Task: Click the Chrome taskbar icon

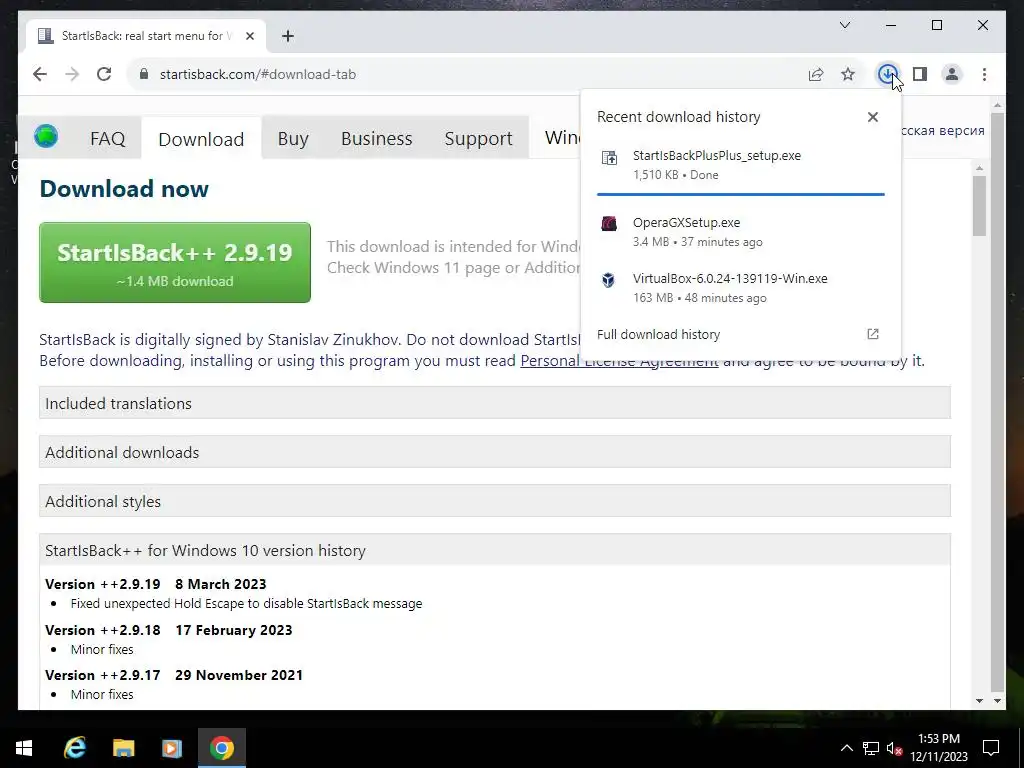Action: (221, 748)
